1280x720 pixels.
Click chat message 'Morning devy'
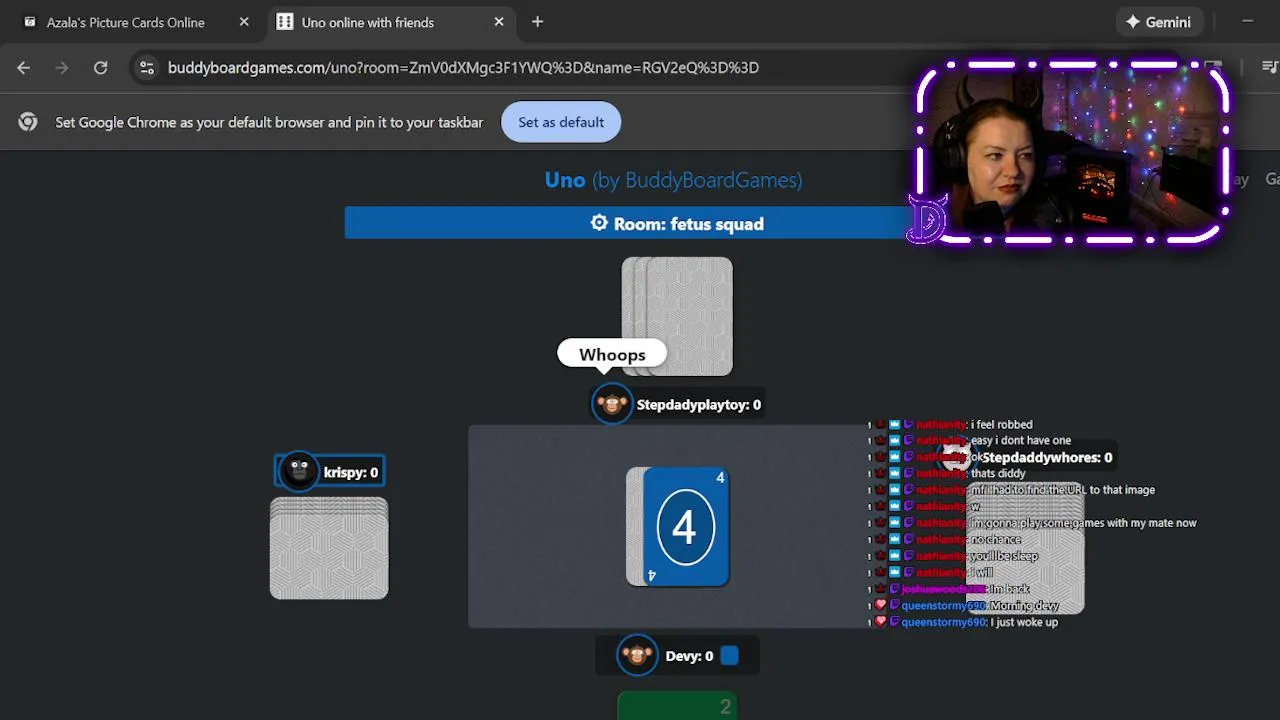(1024, 605)
